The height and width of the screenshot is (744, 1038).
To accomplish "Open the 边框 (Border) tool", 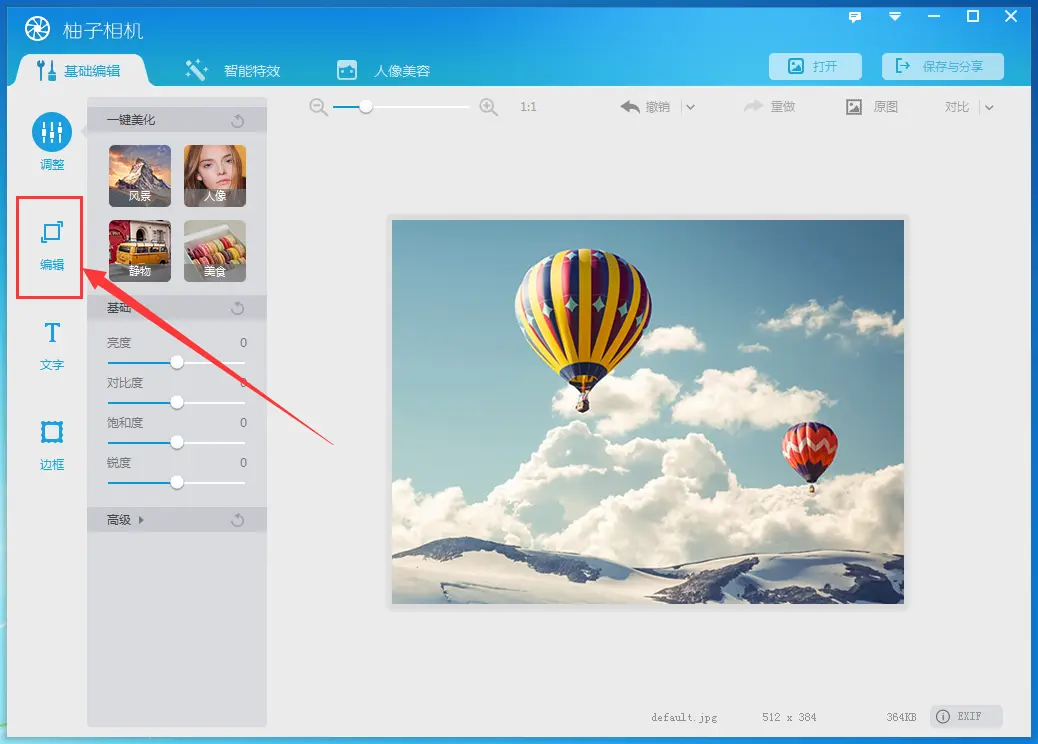I will [52, 433].
